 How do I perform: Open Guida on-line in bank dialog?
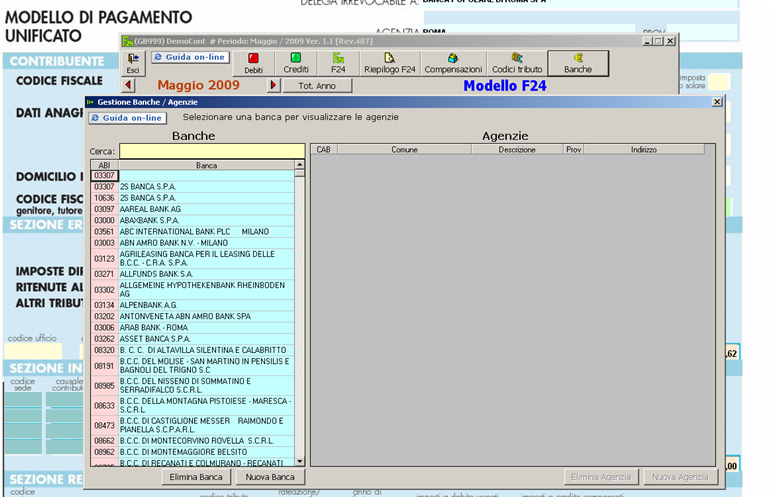[127, 118]
